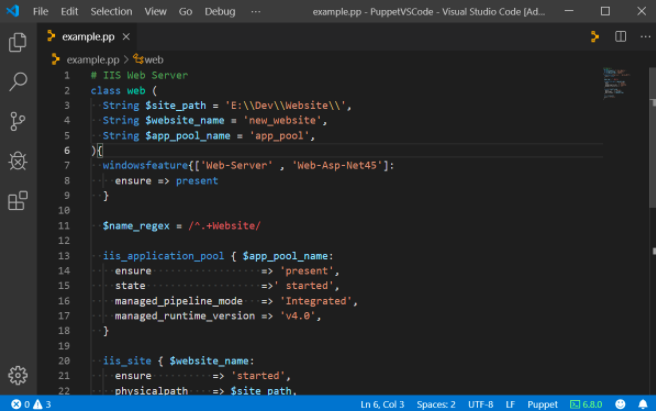Click 'started' value on line 21

point(258,376)
